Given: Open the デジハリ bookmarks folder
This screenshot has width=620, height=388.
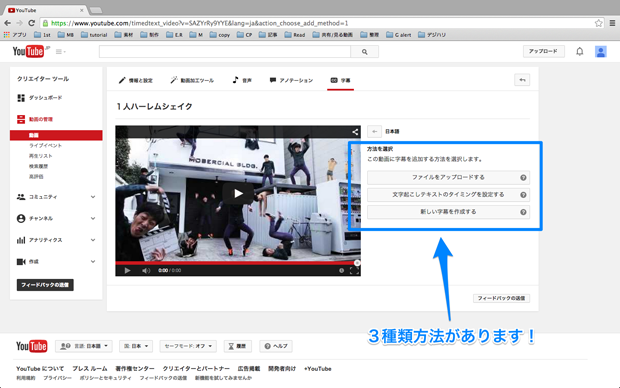Looking at the screenshot, I should point(432,35).
